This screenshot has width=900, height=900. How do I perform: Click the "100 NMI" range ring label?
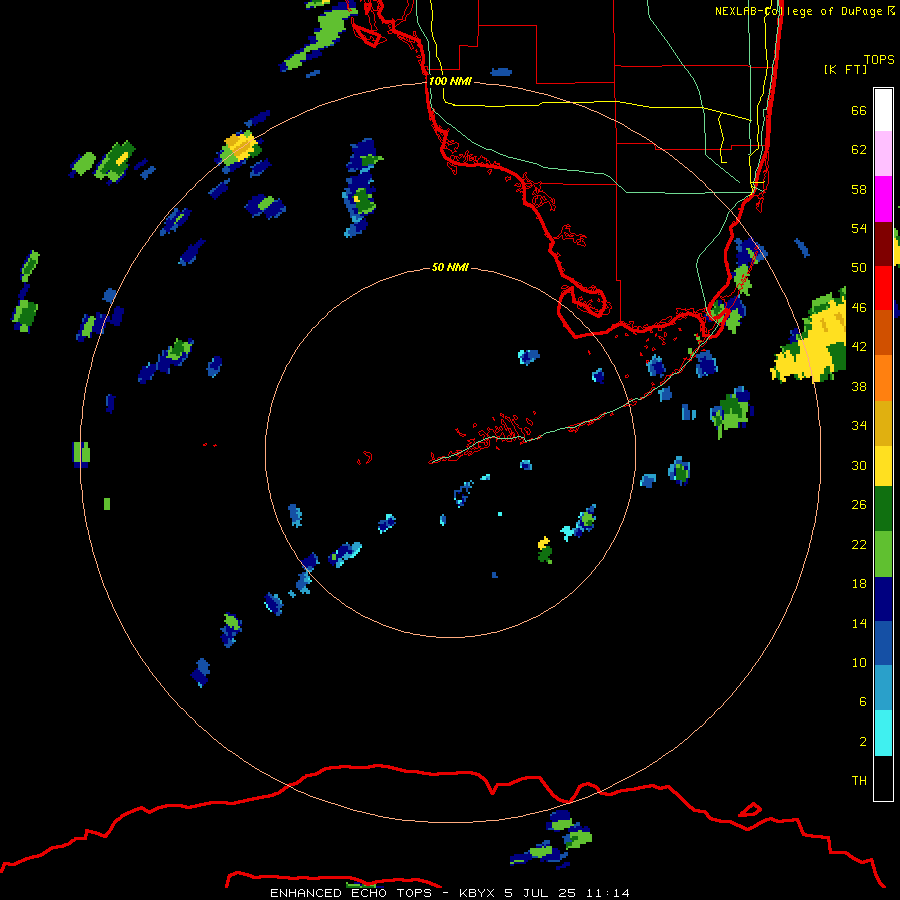click(x=450, y=81)
